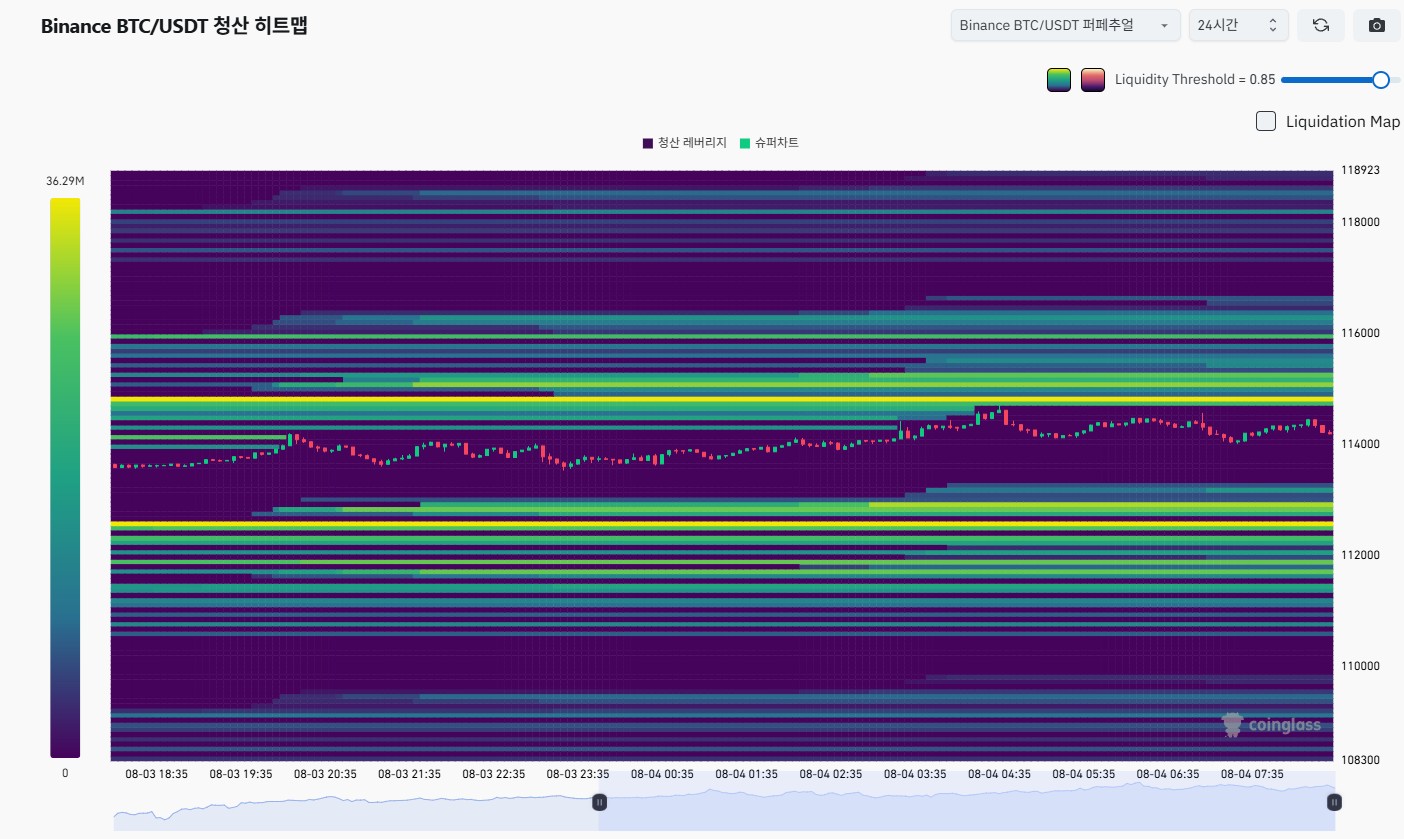Click the 118923 price axis label
Screen dimensions: 1404x839
[1360, 170]
